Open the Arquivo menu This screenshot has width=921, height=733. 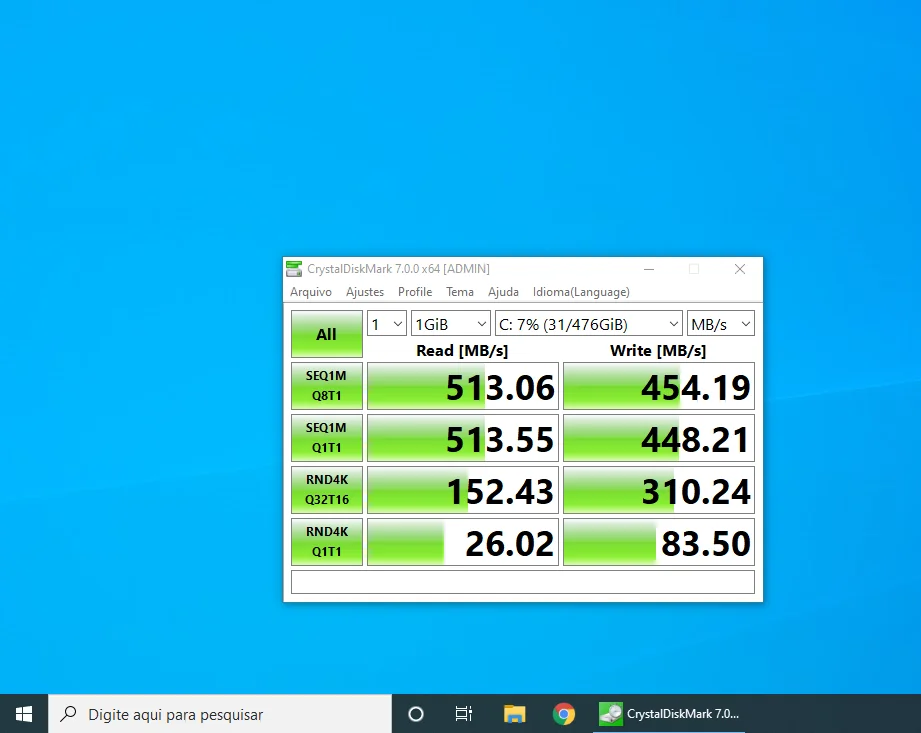pos(311,292)
